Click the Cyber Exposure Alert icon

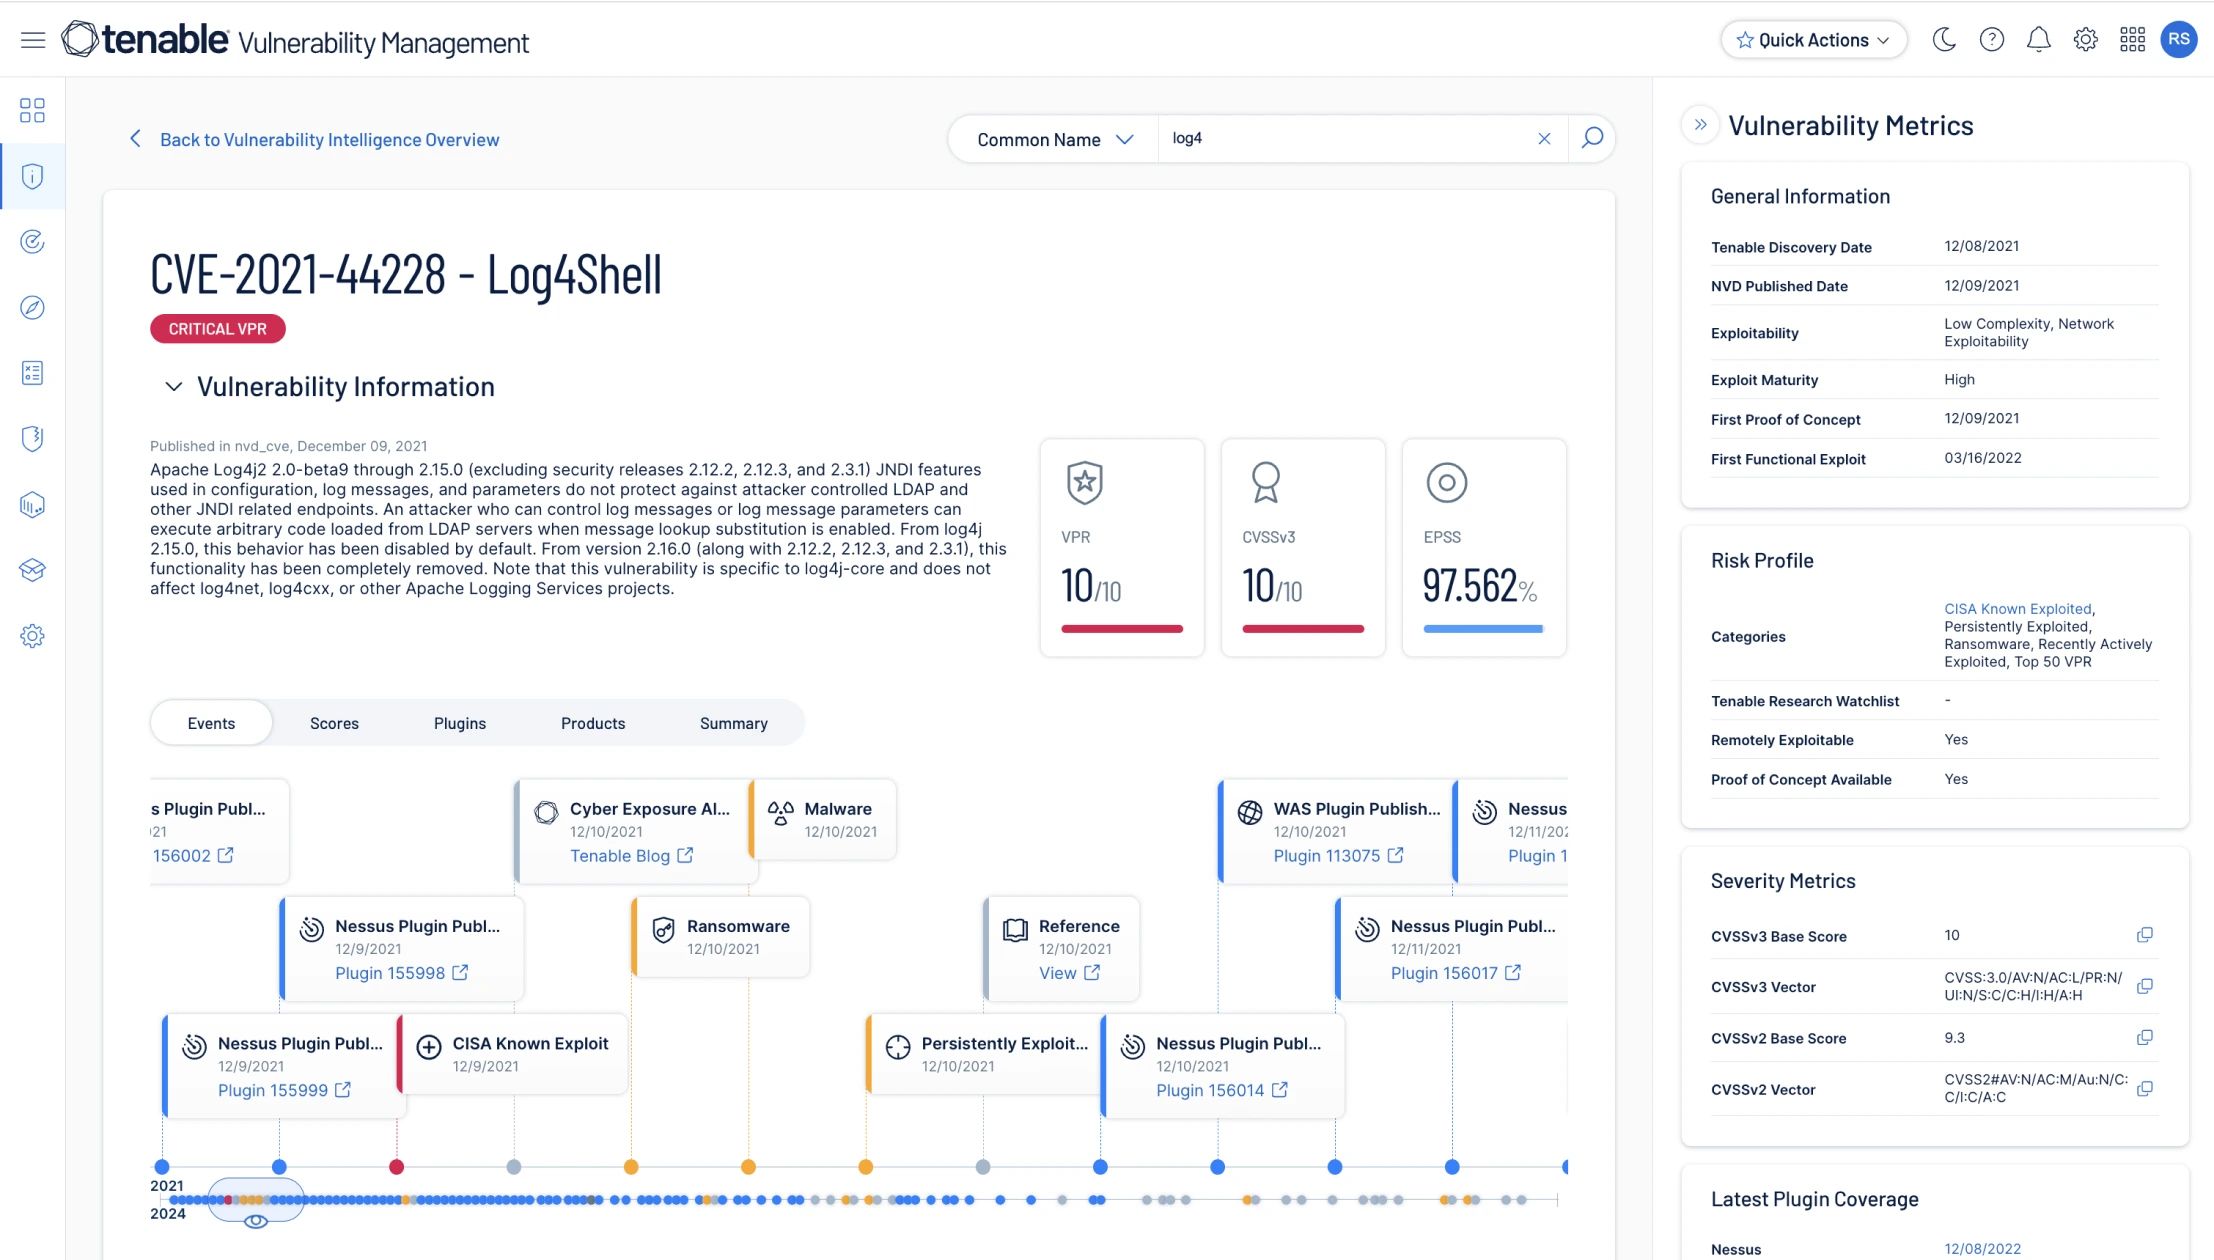[x=546, y=812]
